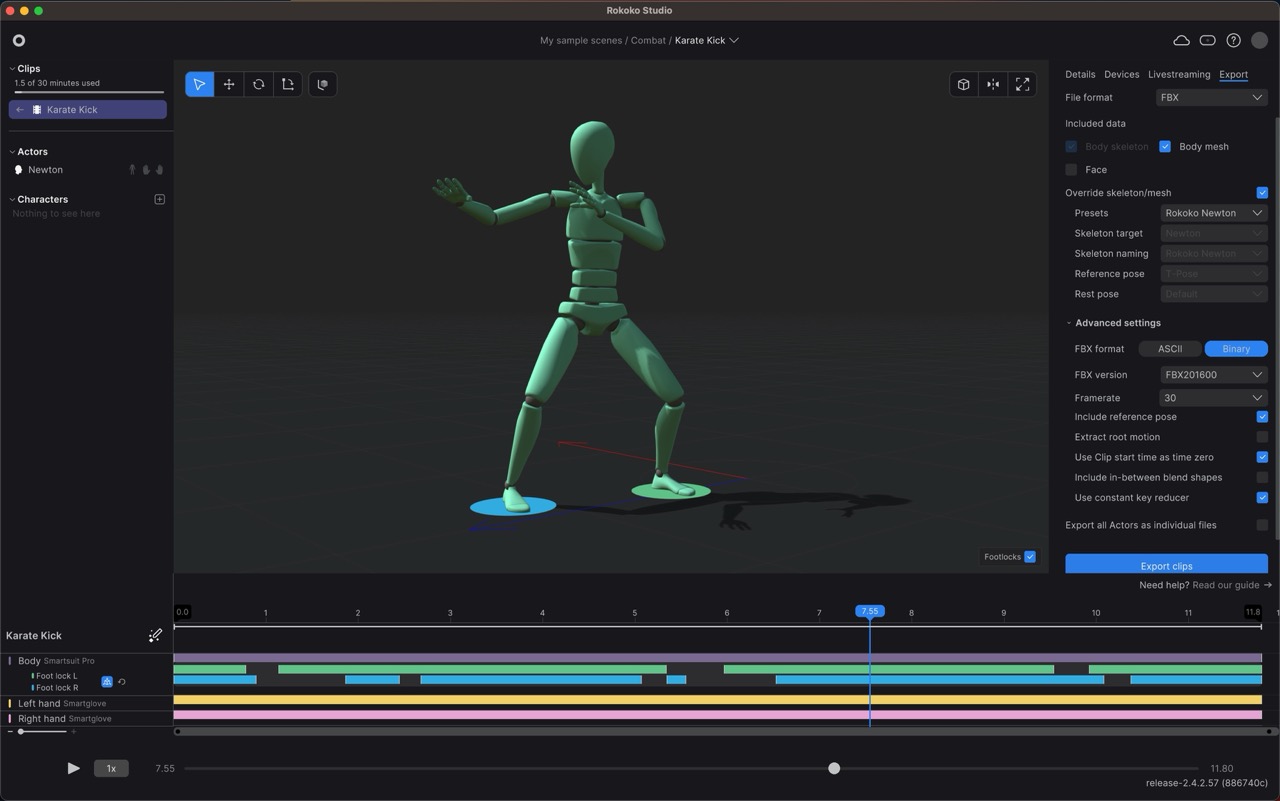Collapse the Advanced settings section
This screenshot has width=1280, height=801.
(x=1069, y=323)
